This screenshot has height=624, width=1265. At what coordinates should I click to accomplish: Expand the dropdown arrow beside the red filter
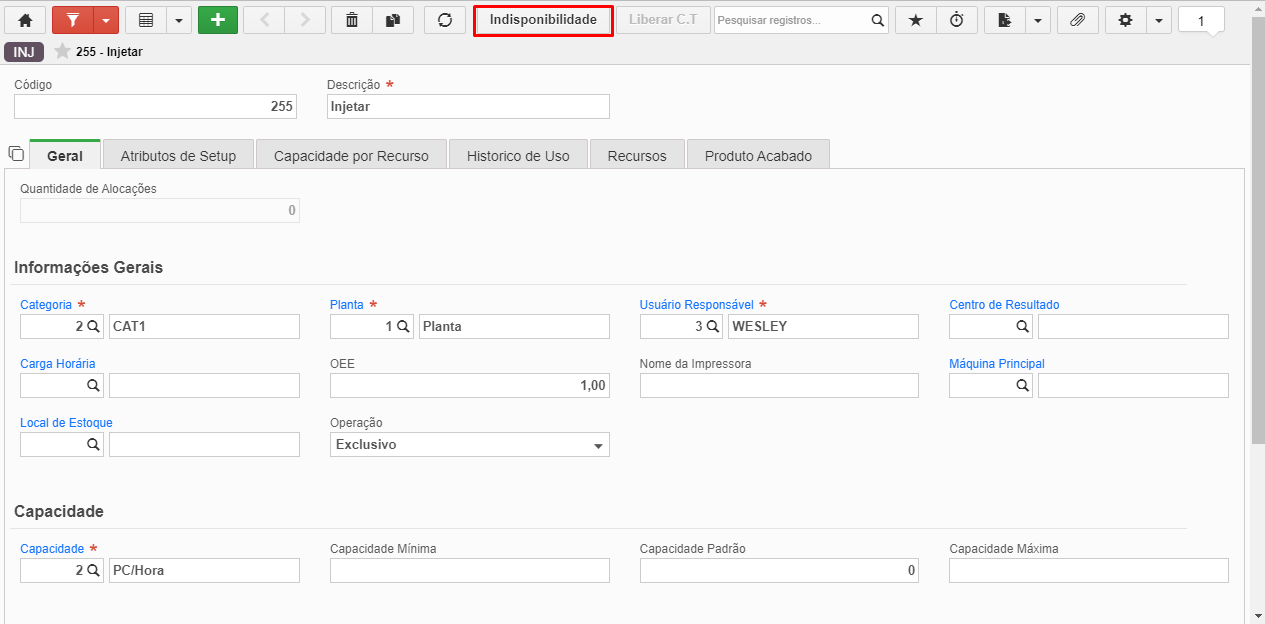point(106,20)
